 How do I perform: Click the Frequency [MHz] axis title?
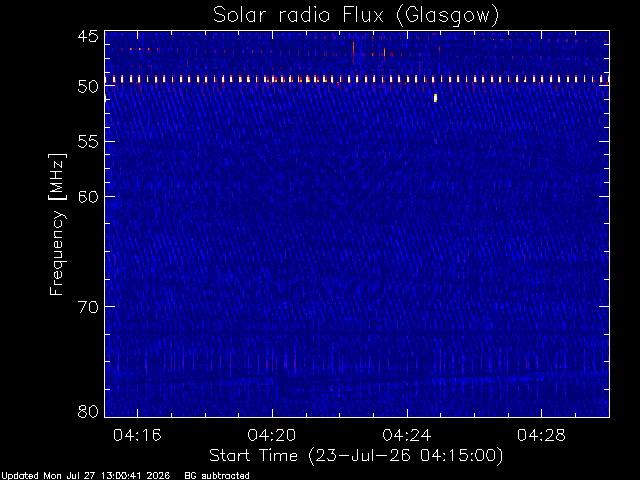pos(57,224)
